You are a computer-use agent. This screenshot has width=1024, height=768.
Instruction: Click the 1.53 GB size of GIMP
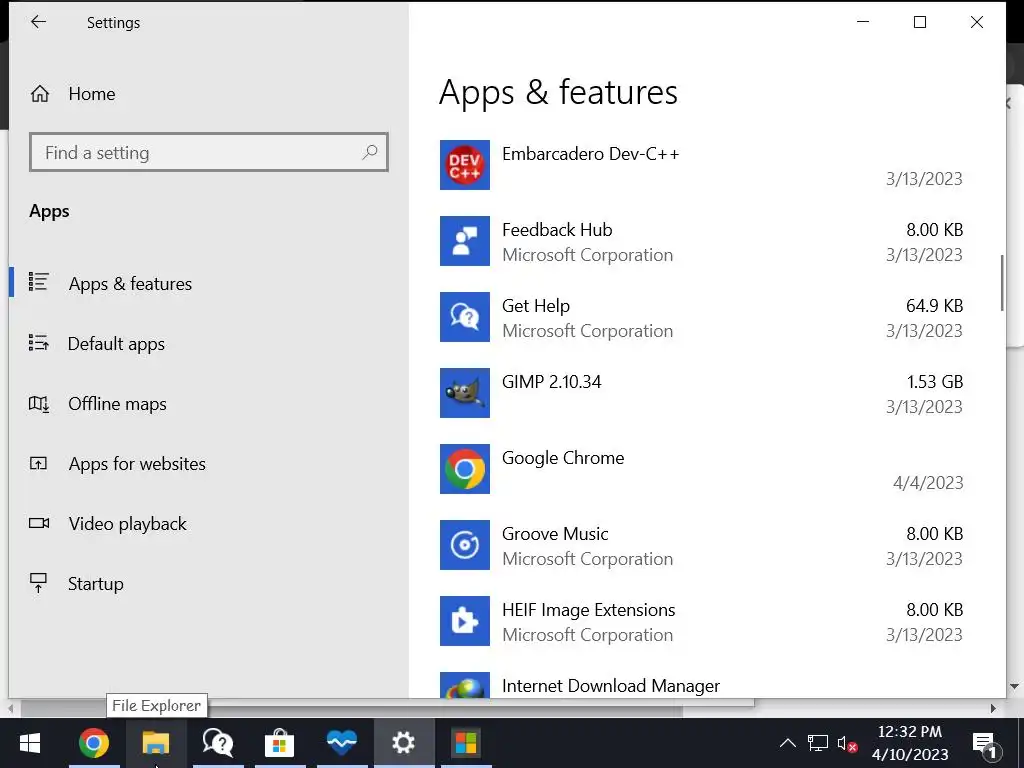(935, 381)
